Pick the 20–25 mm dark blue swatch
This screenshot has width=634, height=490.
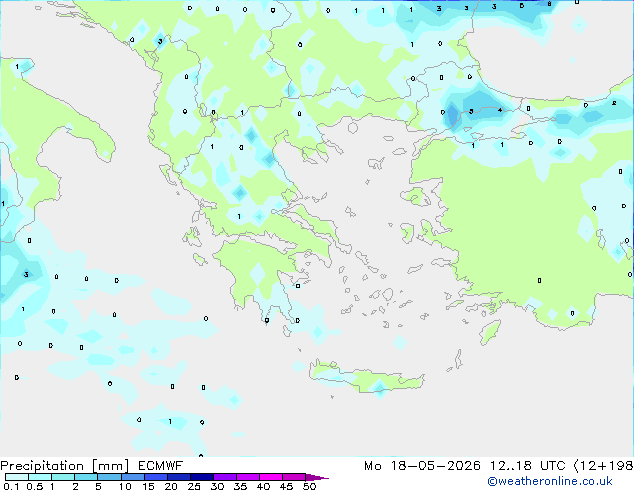click(x=179, y=477)
